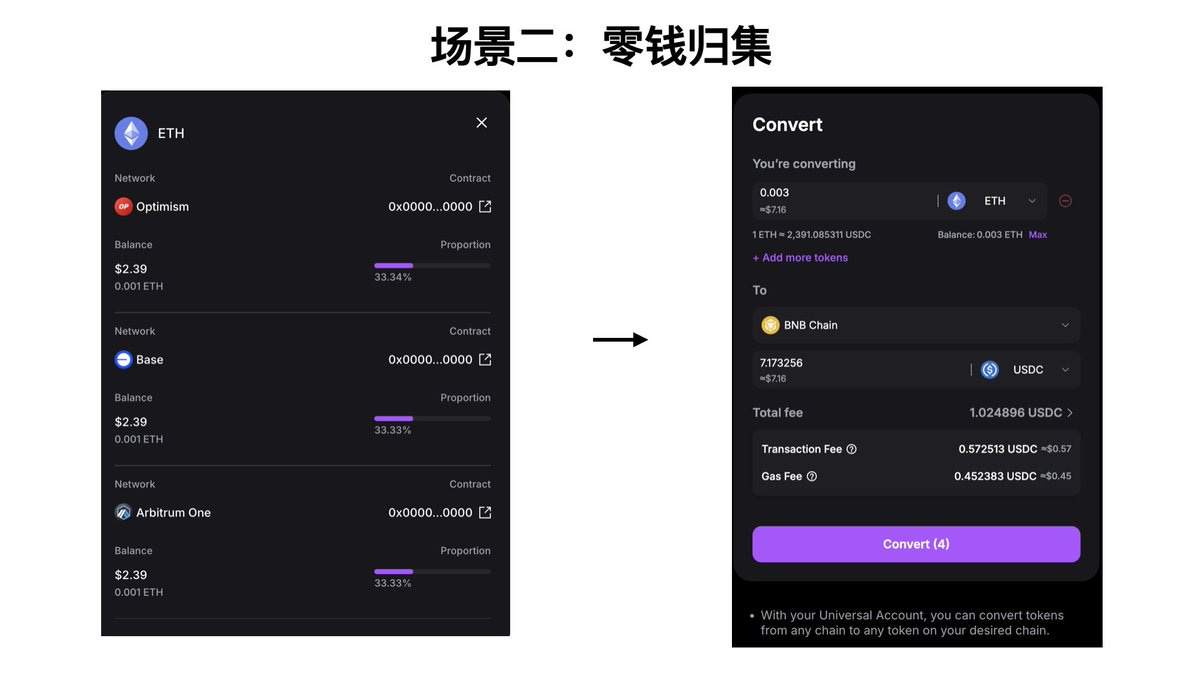Open Base contract external link icon
Screen dimensions: 1200x677
coord(485,360)
